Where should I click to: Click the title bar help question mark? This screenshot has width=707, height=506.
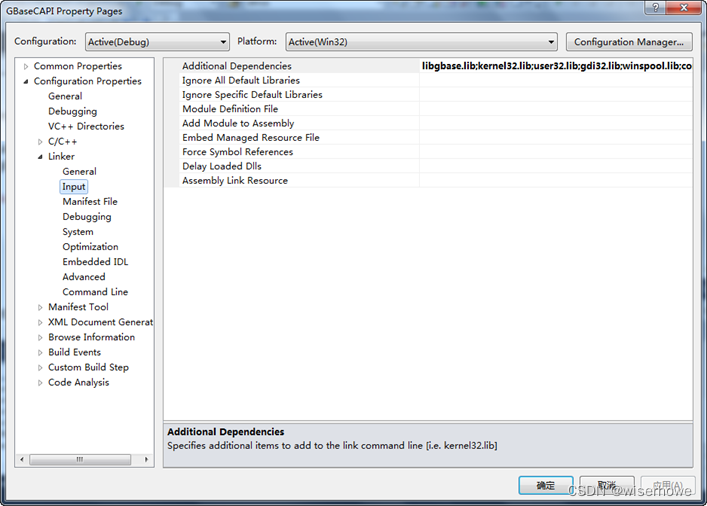click(x=655, y=8)
